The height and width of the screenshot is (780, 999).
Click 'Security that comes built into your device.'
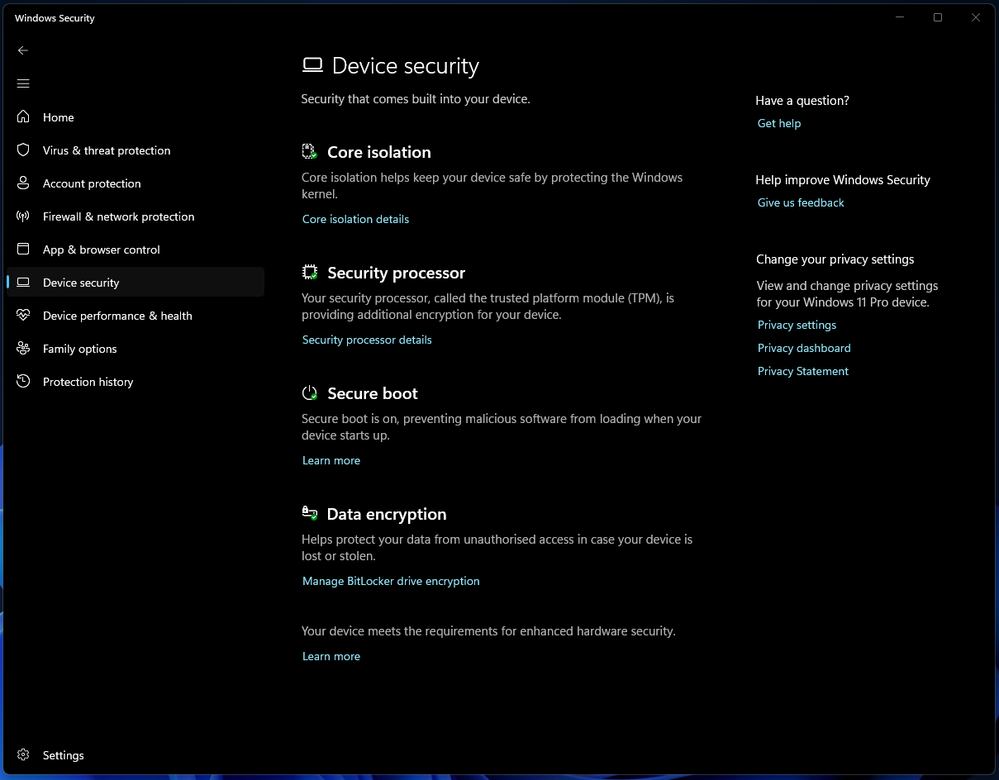pos(415,99)
